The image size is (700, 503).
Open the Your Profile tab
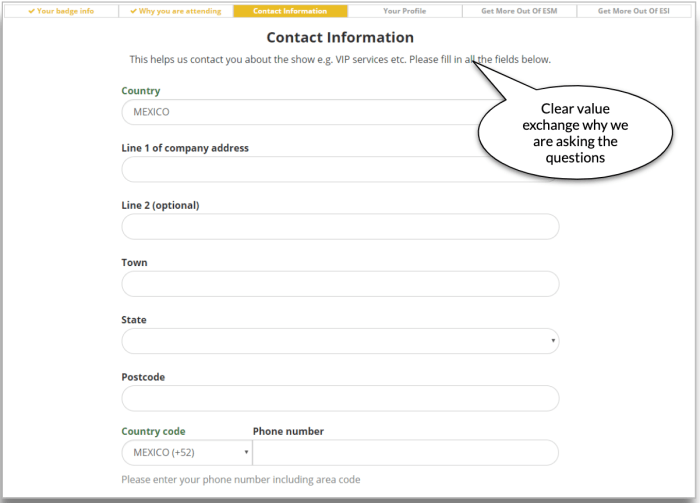tap(405, 11)
